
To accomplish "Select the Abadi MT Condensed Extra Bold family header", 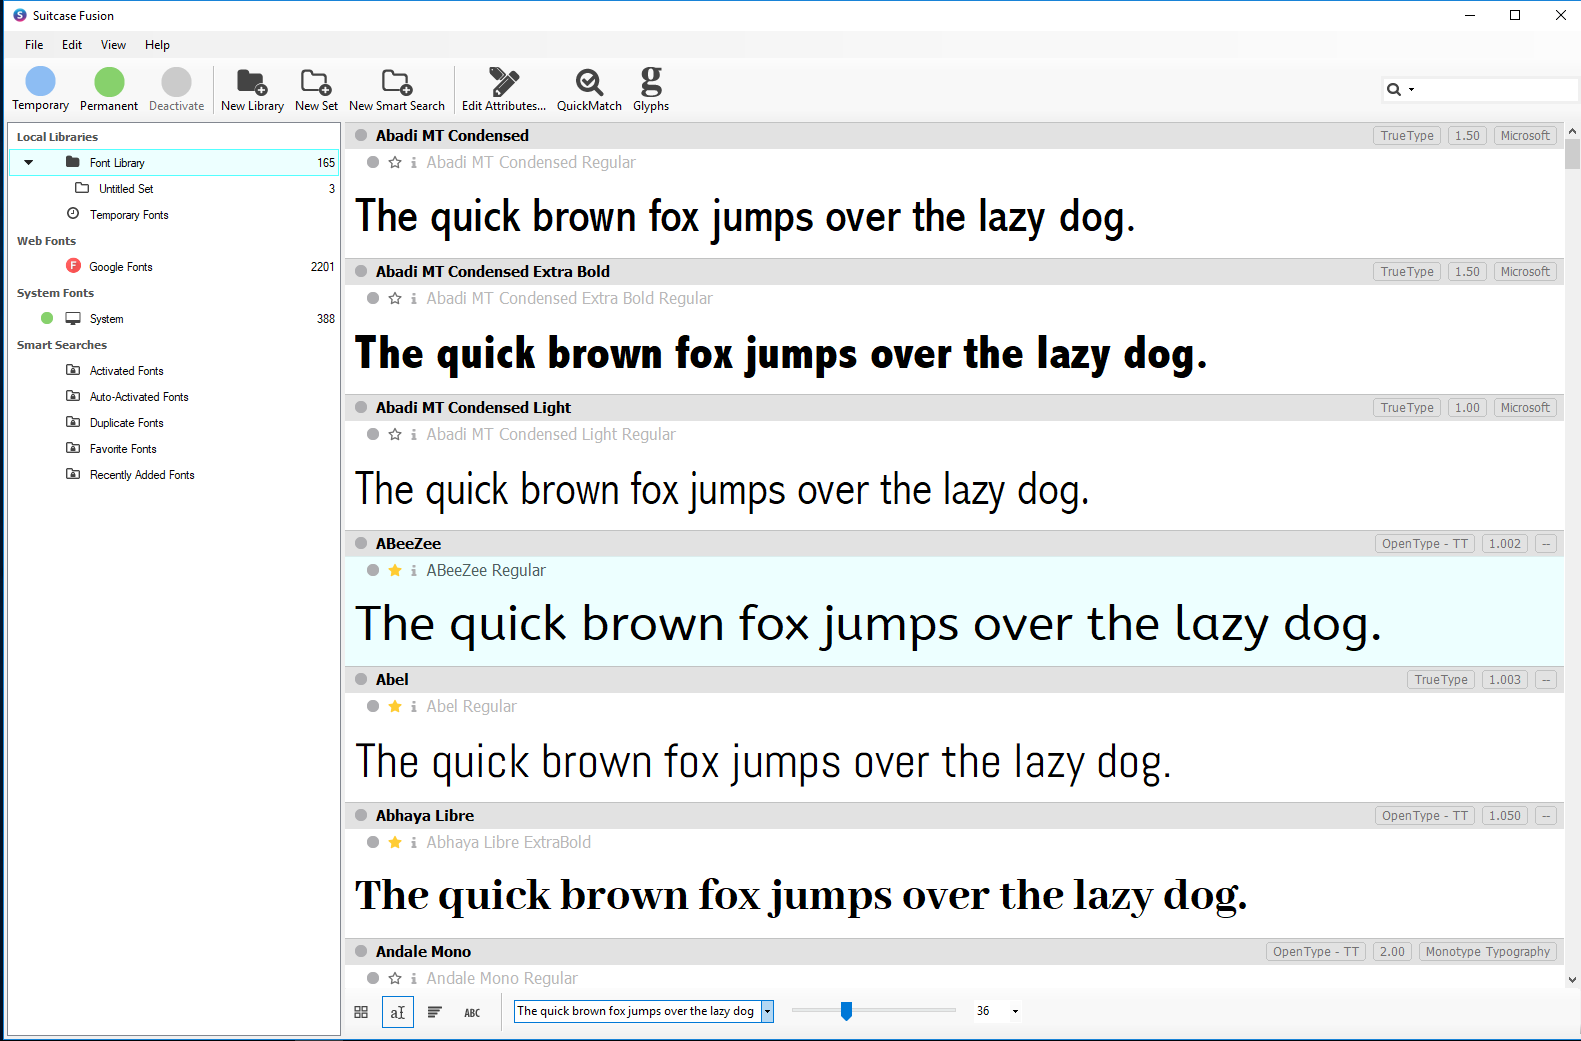I will 954,272.
